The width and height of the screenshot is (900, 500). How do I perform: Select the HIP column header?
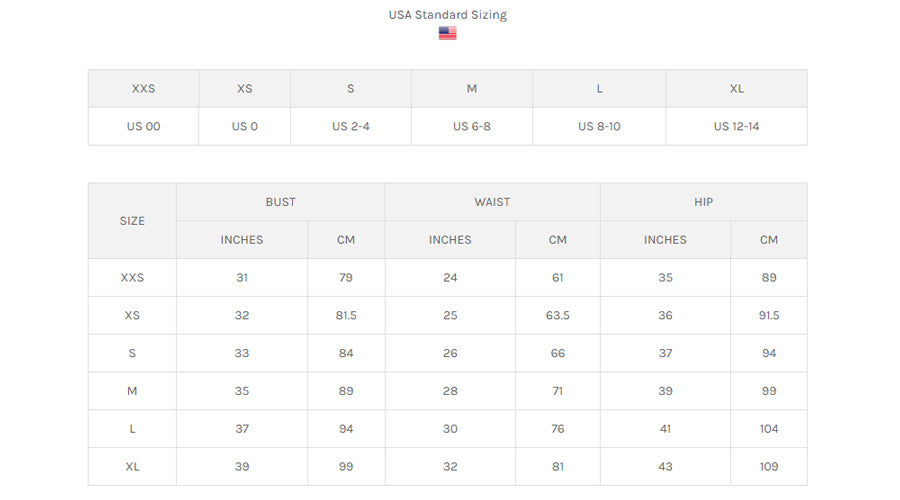click(704, 202)
